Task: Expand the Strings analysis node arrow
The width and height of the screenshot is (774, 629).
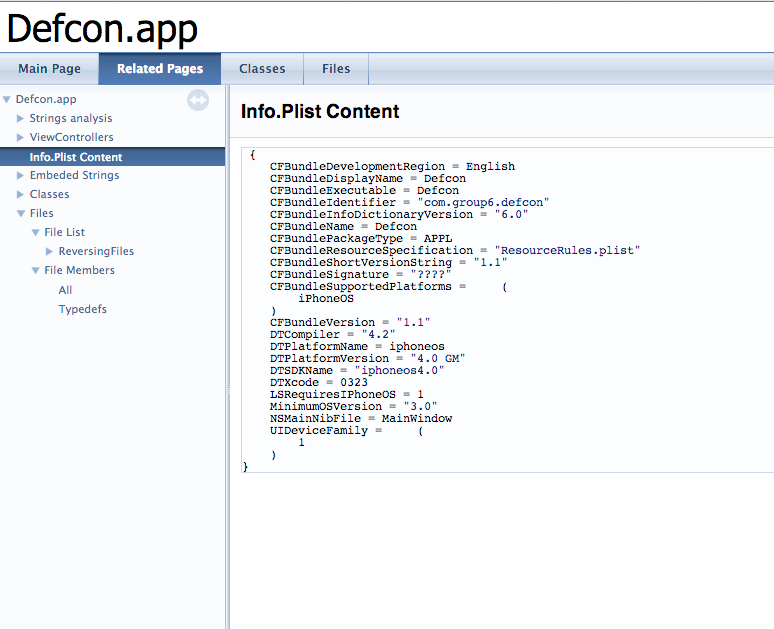Action: coord(20,119)
